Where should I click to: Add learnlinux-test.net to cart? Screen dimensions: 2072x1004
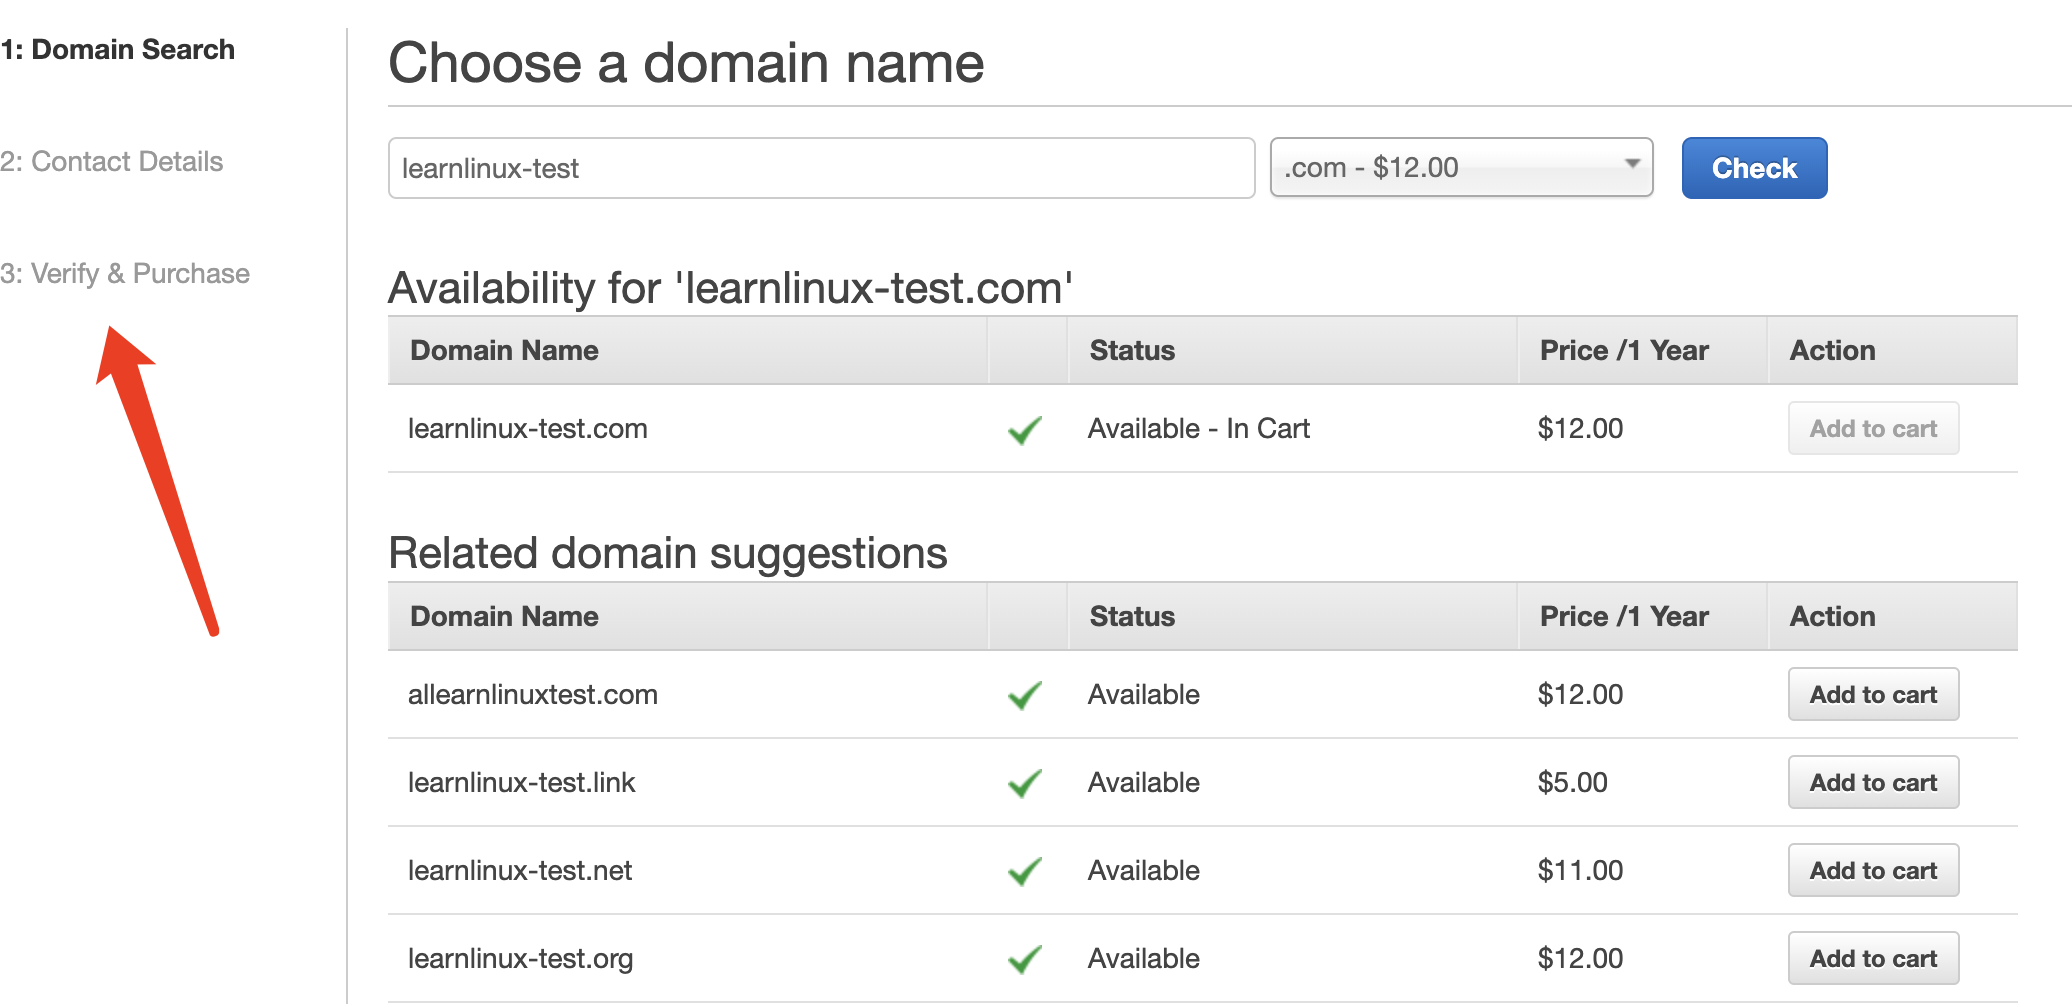click(1872, 871)
